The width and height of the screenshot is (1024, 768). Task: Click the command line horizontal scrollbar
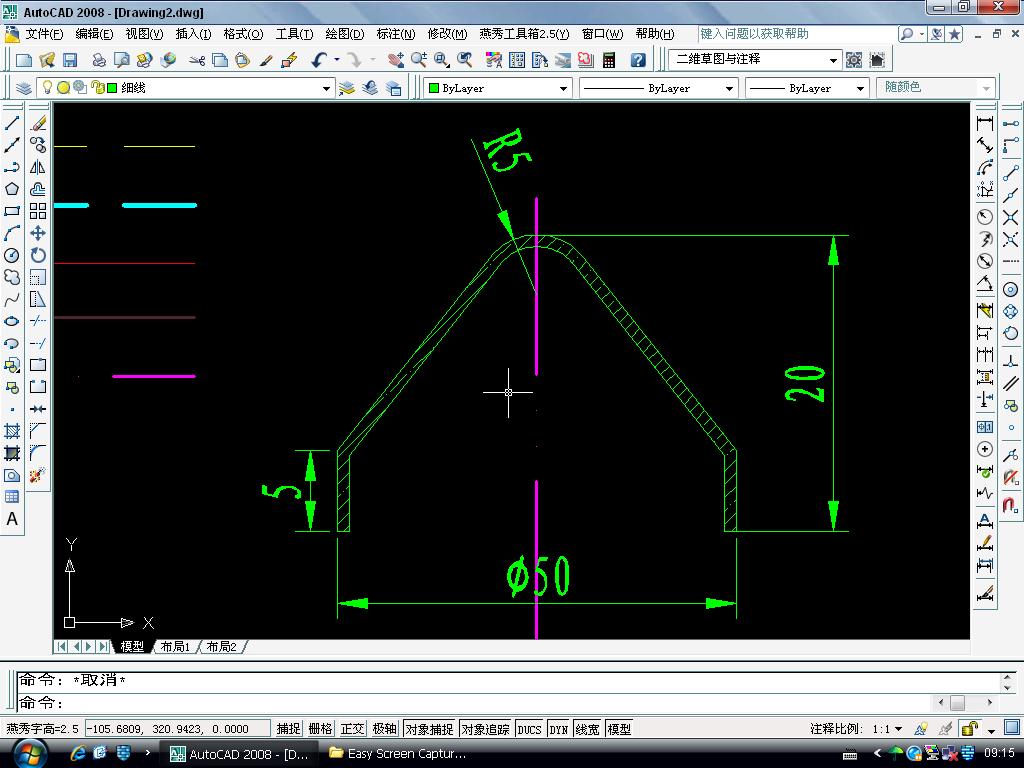965,703
